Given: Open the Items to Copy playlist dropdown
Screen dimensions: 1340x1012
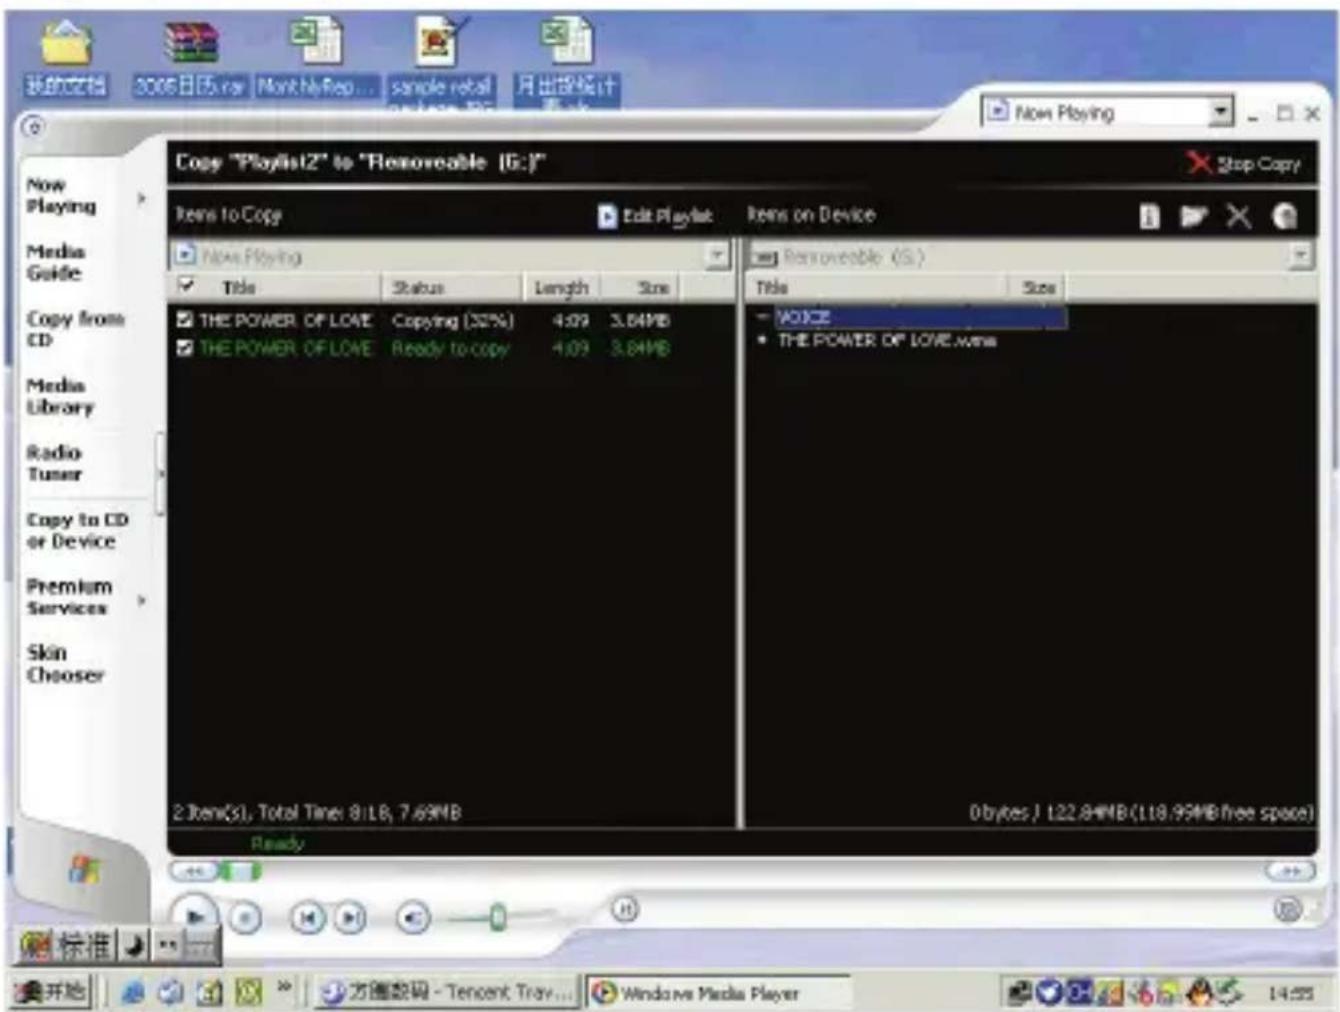Looking at the screenshot, I should pyautogui.click(x=716, y=256).
